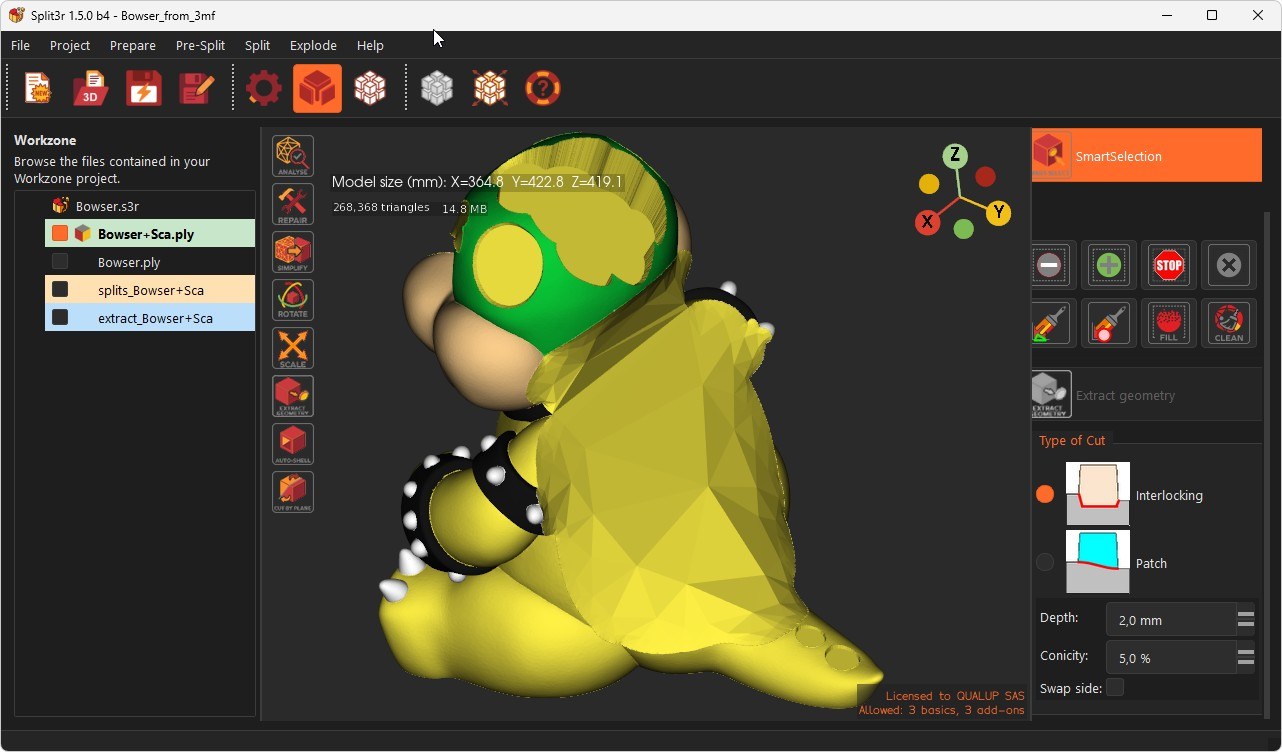Viewport: 1282px width, 752px height.
Task: Click the Patch cut type thumbnail
Action: 1098,562
